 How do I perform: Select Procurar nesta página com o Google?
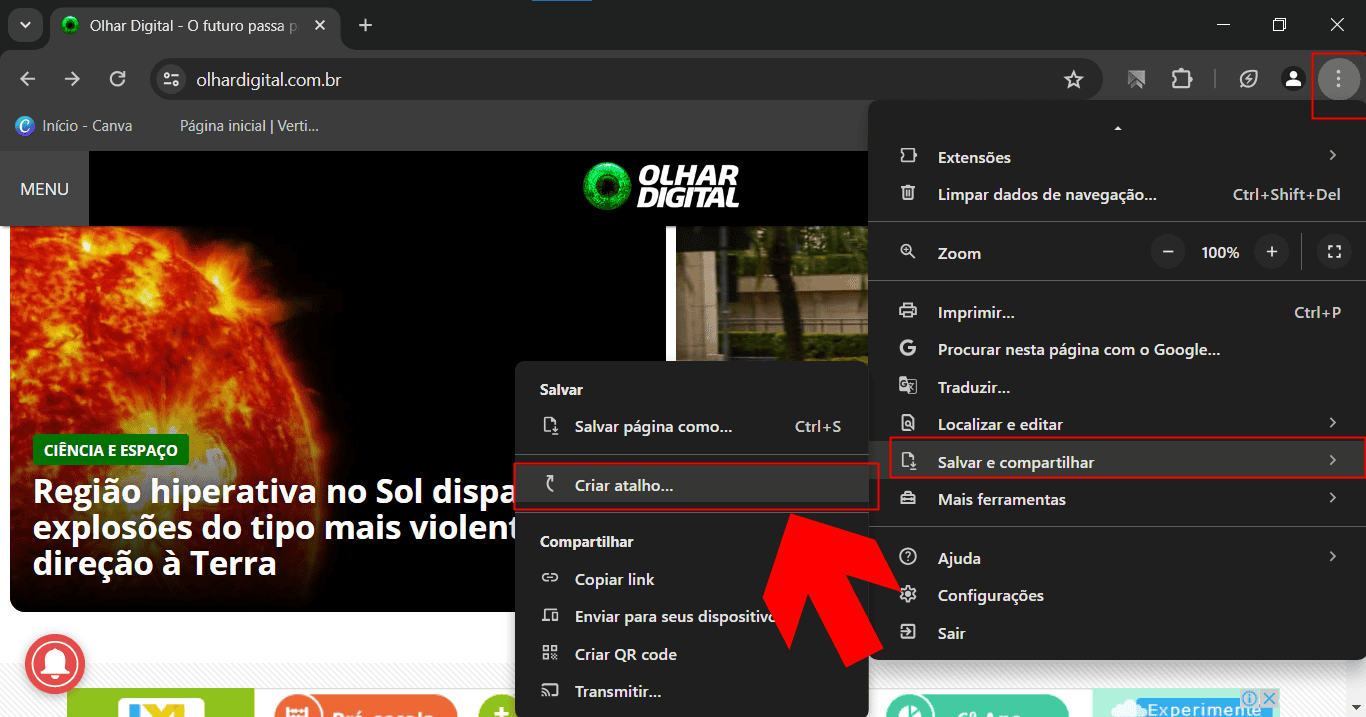click(1117, 349)
